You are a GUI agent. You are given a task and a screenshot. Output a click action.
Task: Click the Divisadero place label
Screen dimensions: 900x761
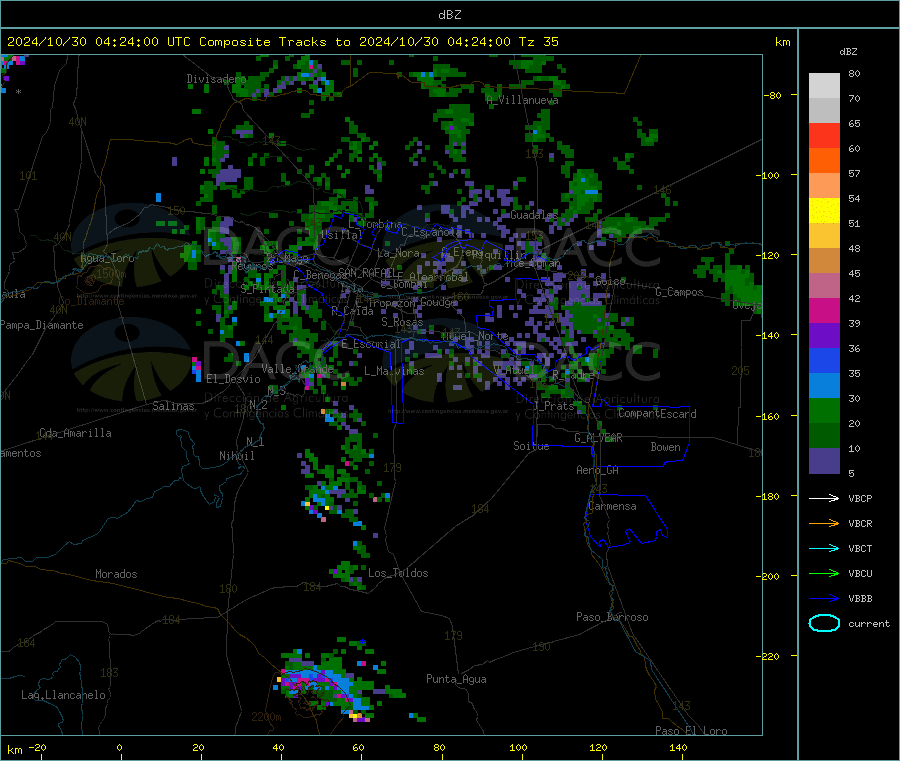point(216,79)
